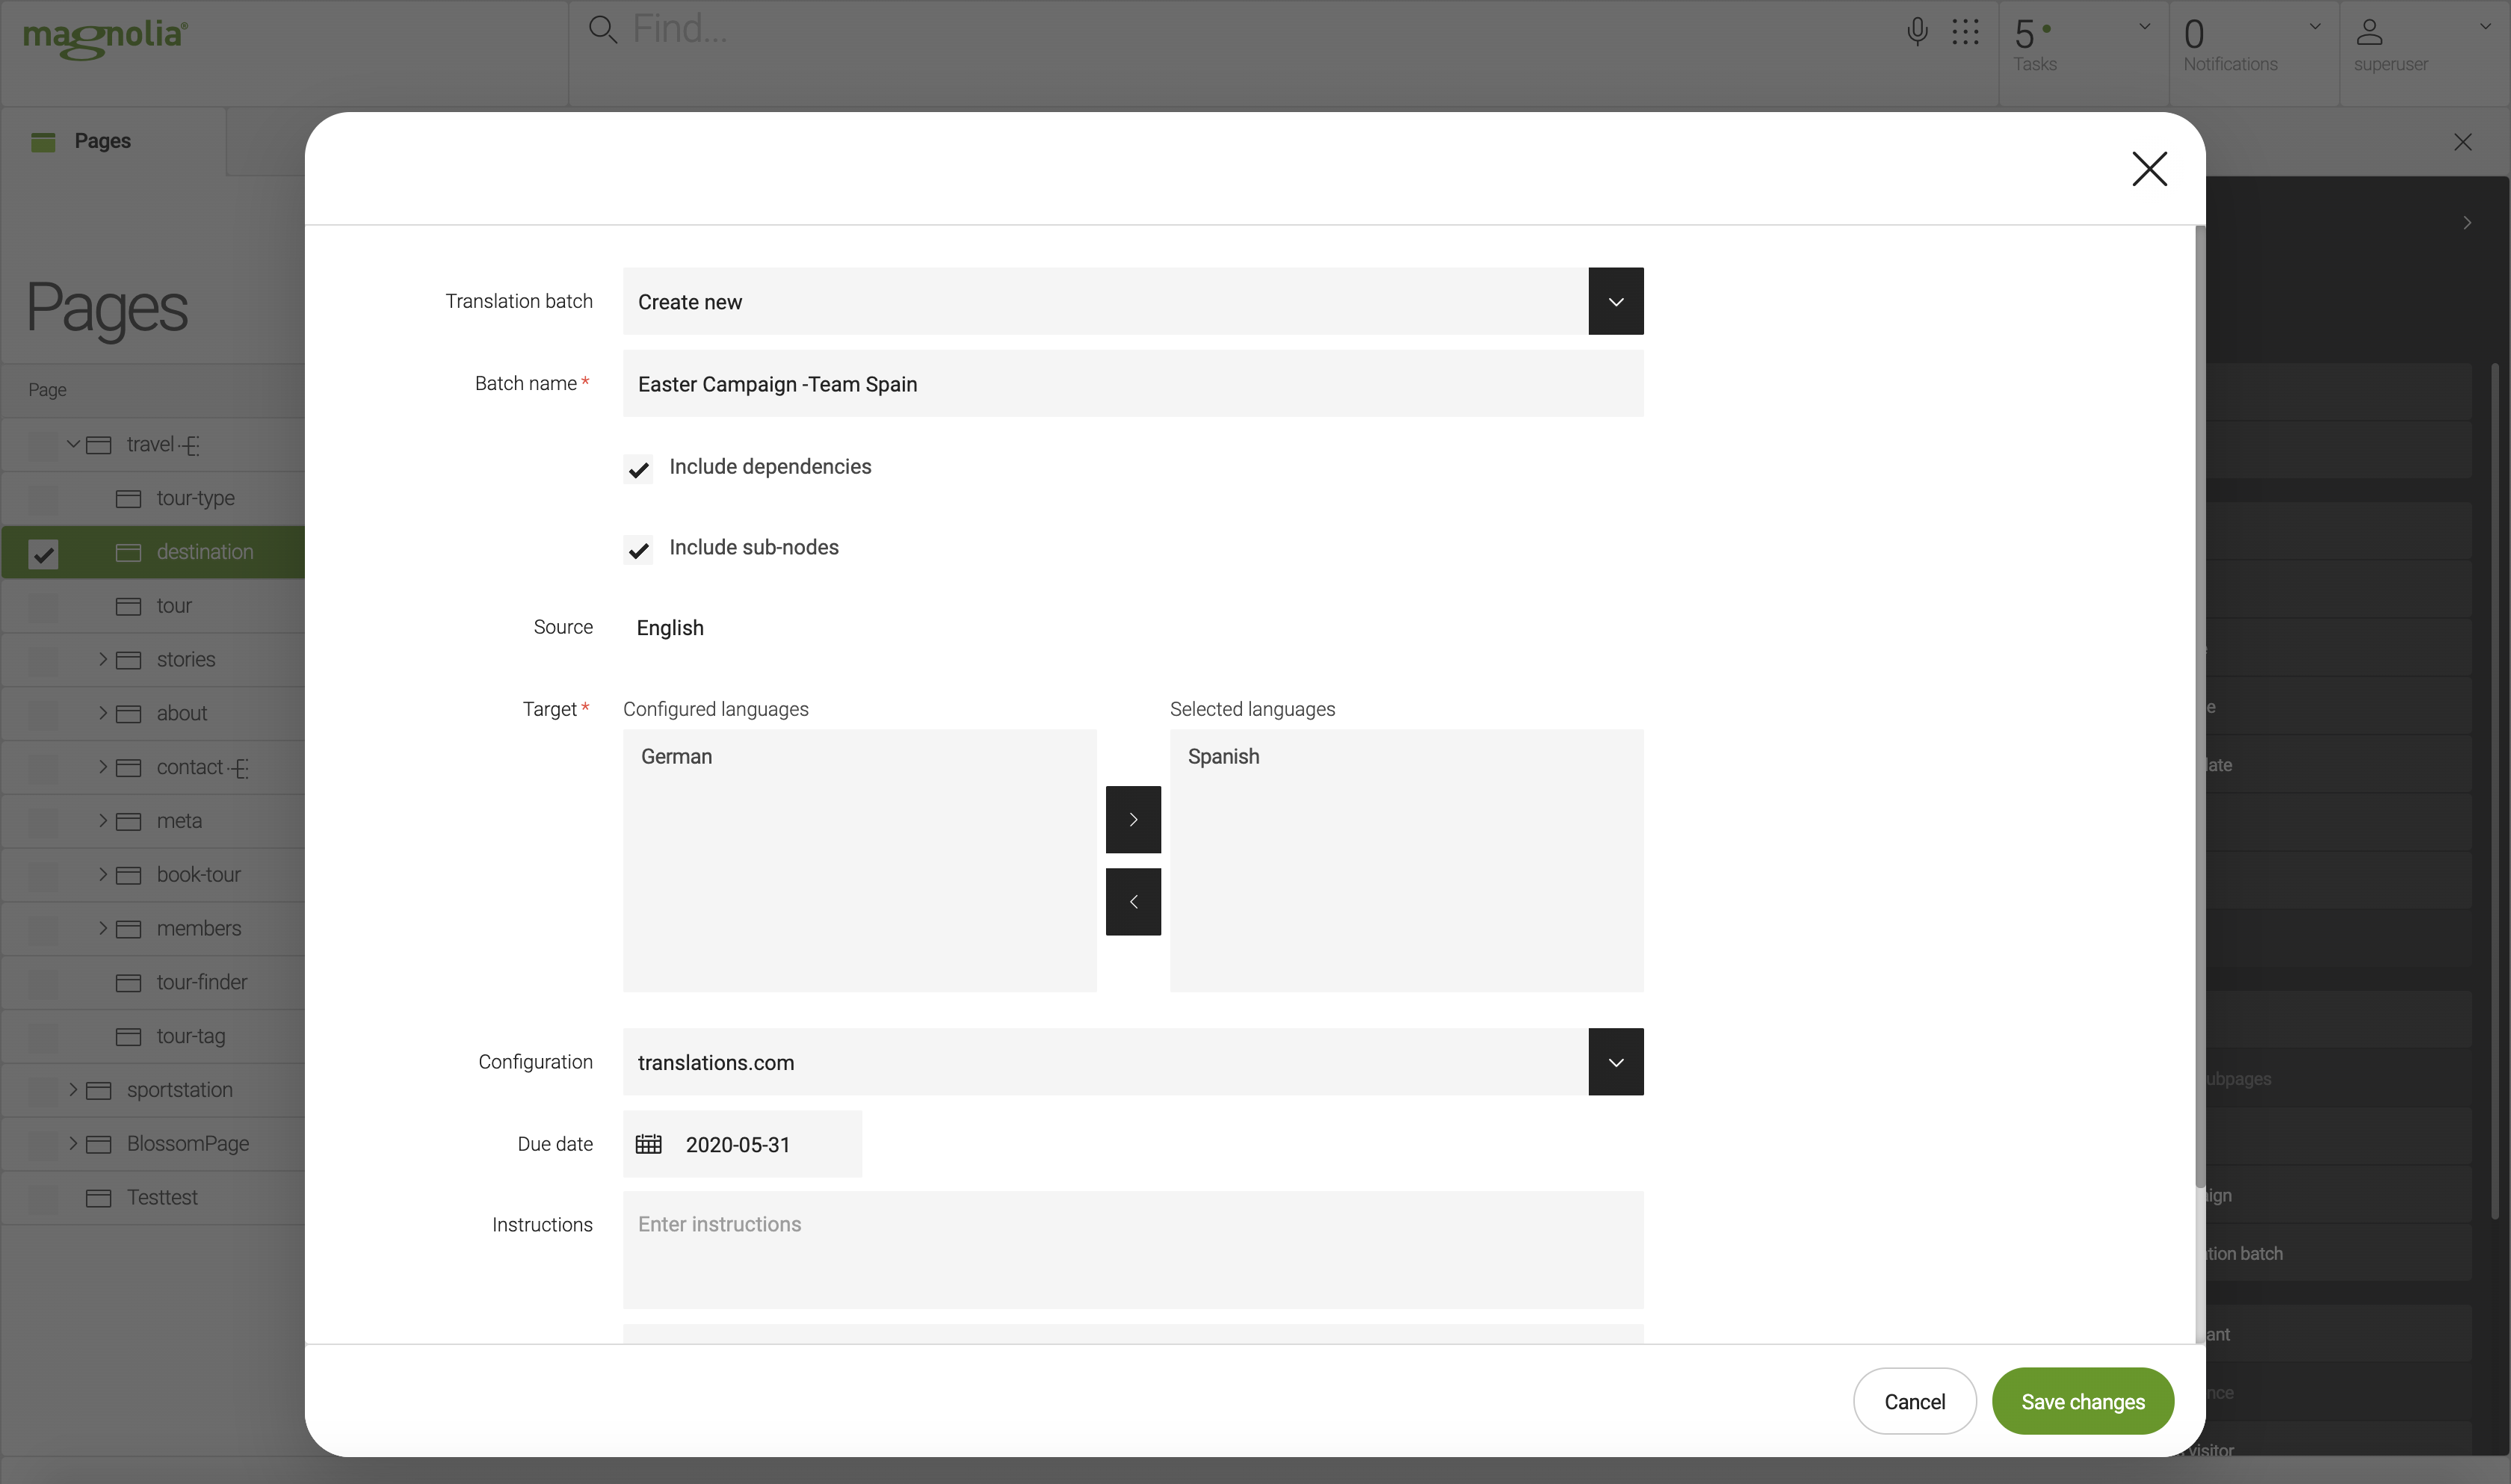Expand the Configuration dropdown
This screenshot has height=1484, width=2511.
(1615, 1062)
